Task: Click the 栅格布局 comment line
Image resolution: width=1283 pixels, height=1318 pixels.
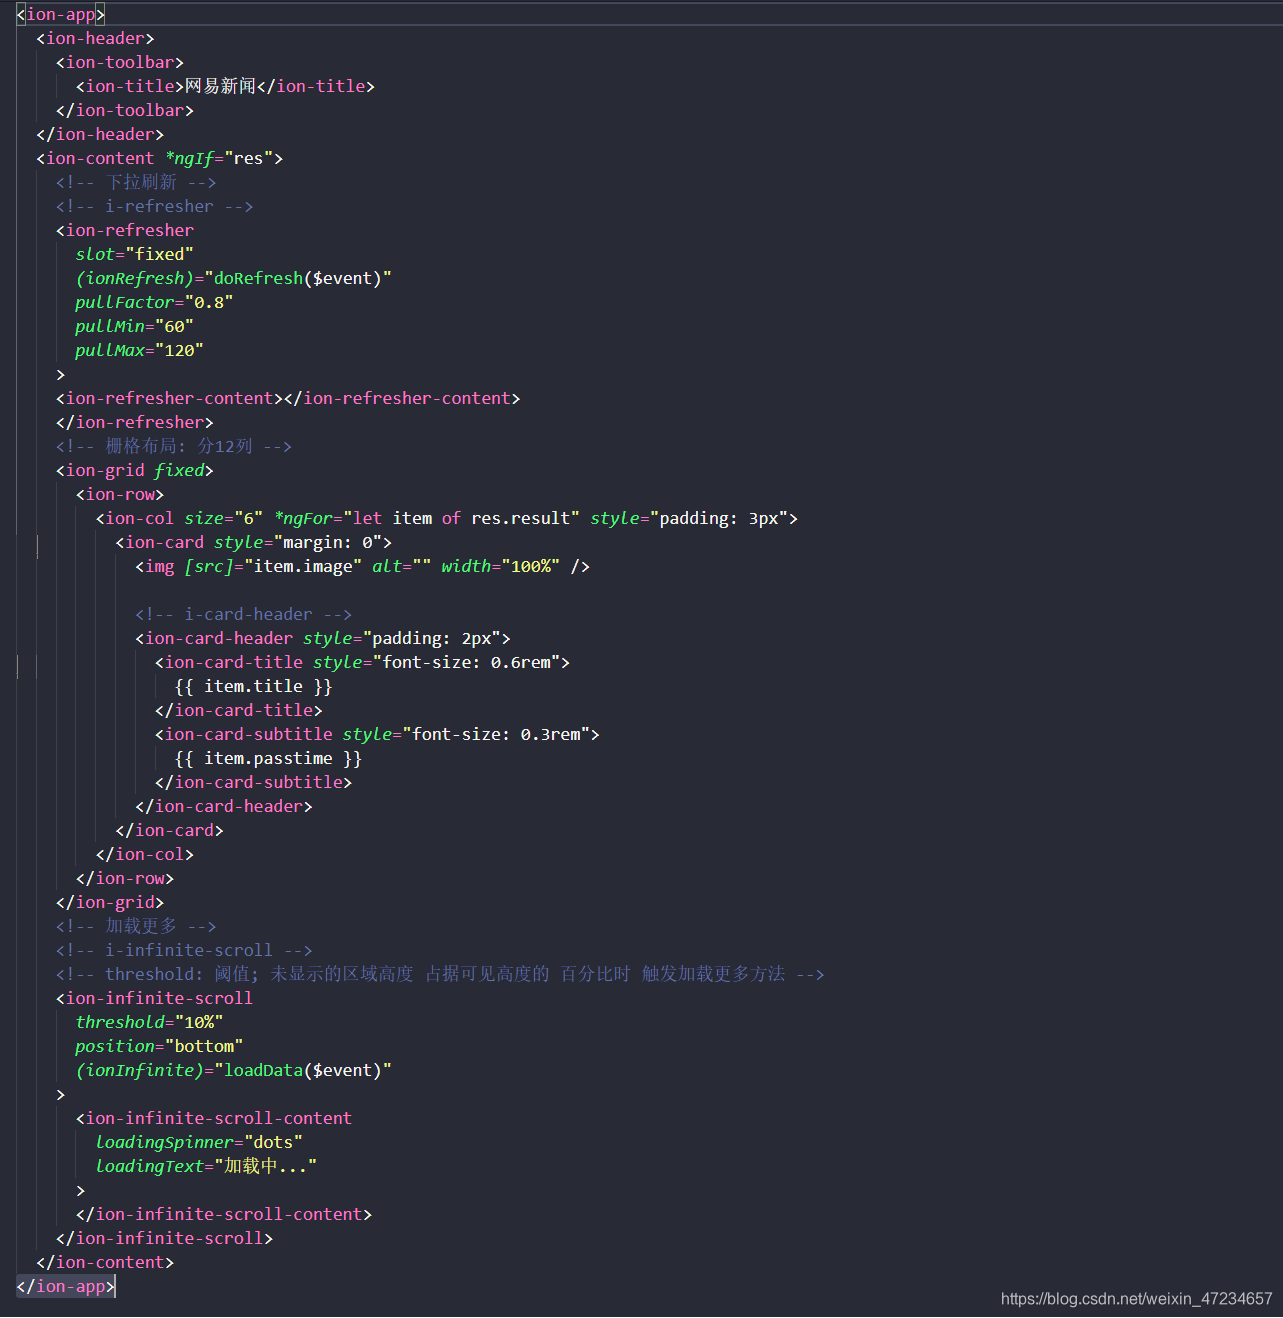Action: tap(174, 446)
